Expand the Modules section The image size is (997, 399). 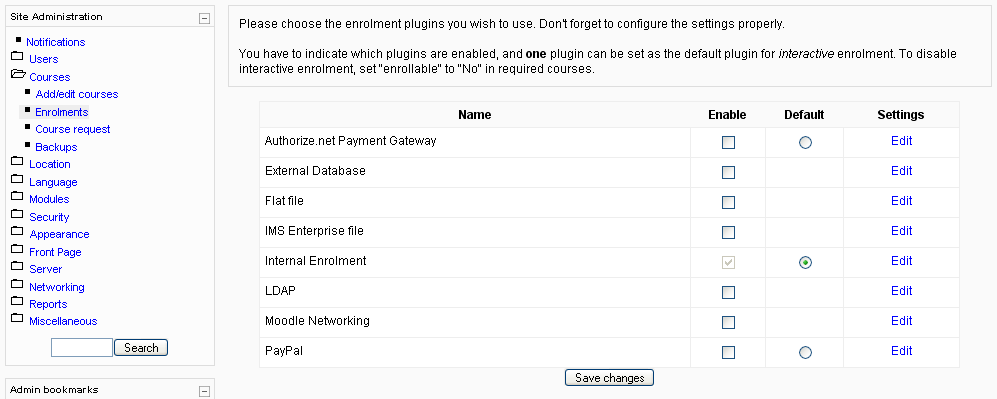point(49,200)
